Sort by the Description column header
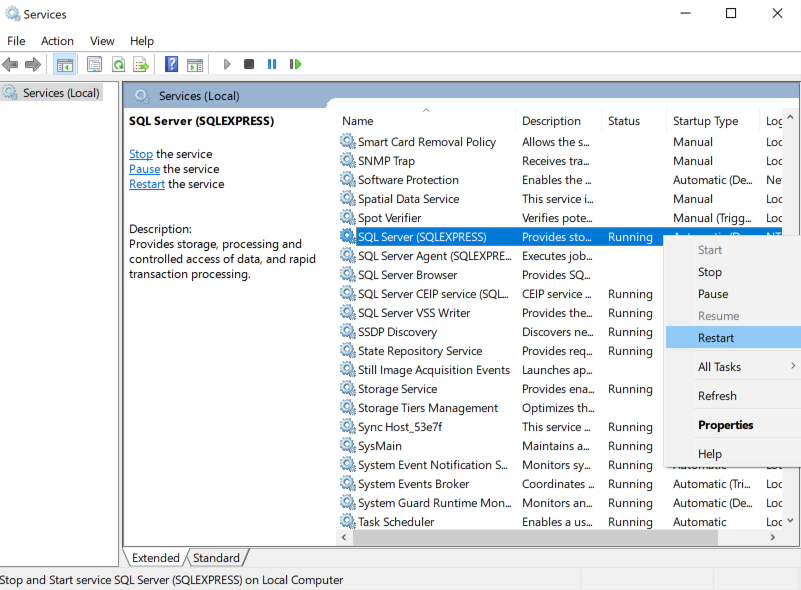801x590 pixels. [x=558, y=121]
